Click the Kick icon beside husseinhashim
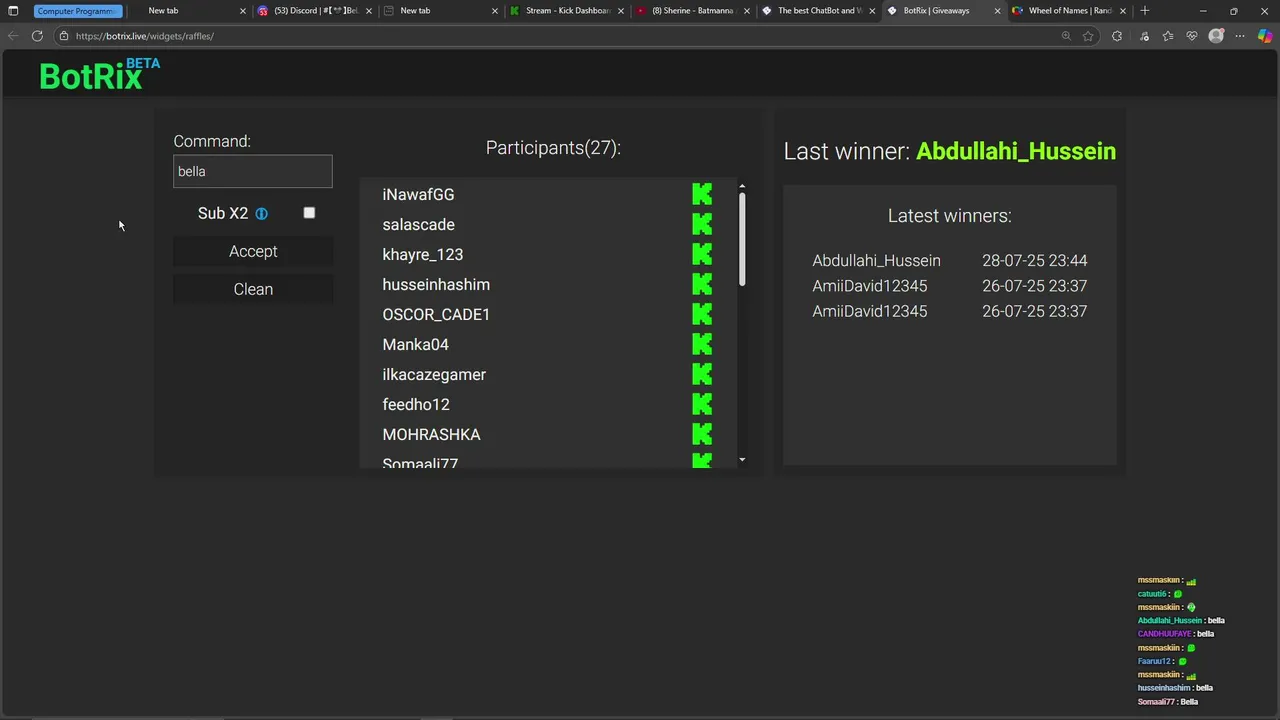Viewport: 1280px width, 720px height. [x=702, y=284]
